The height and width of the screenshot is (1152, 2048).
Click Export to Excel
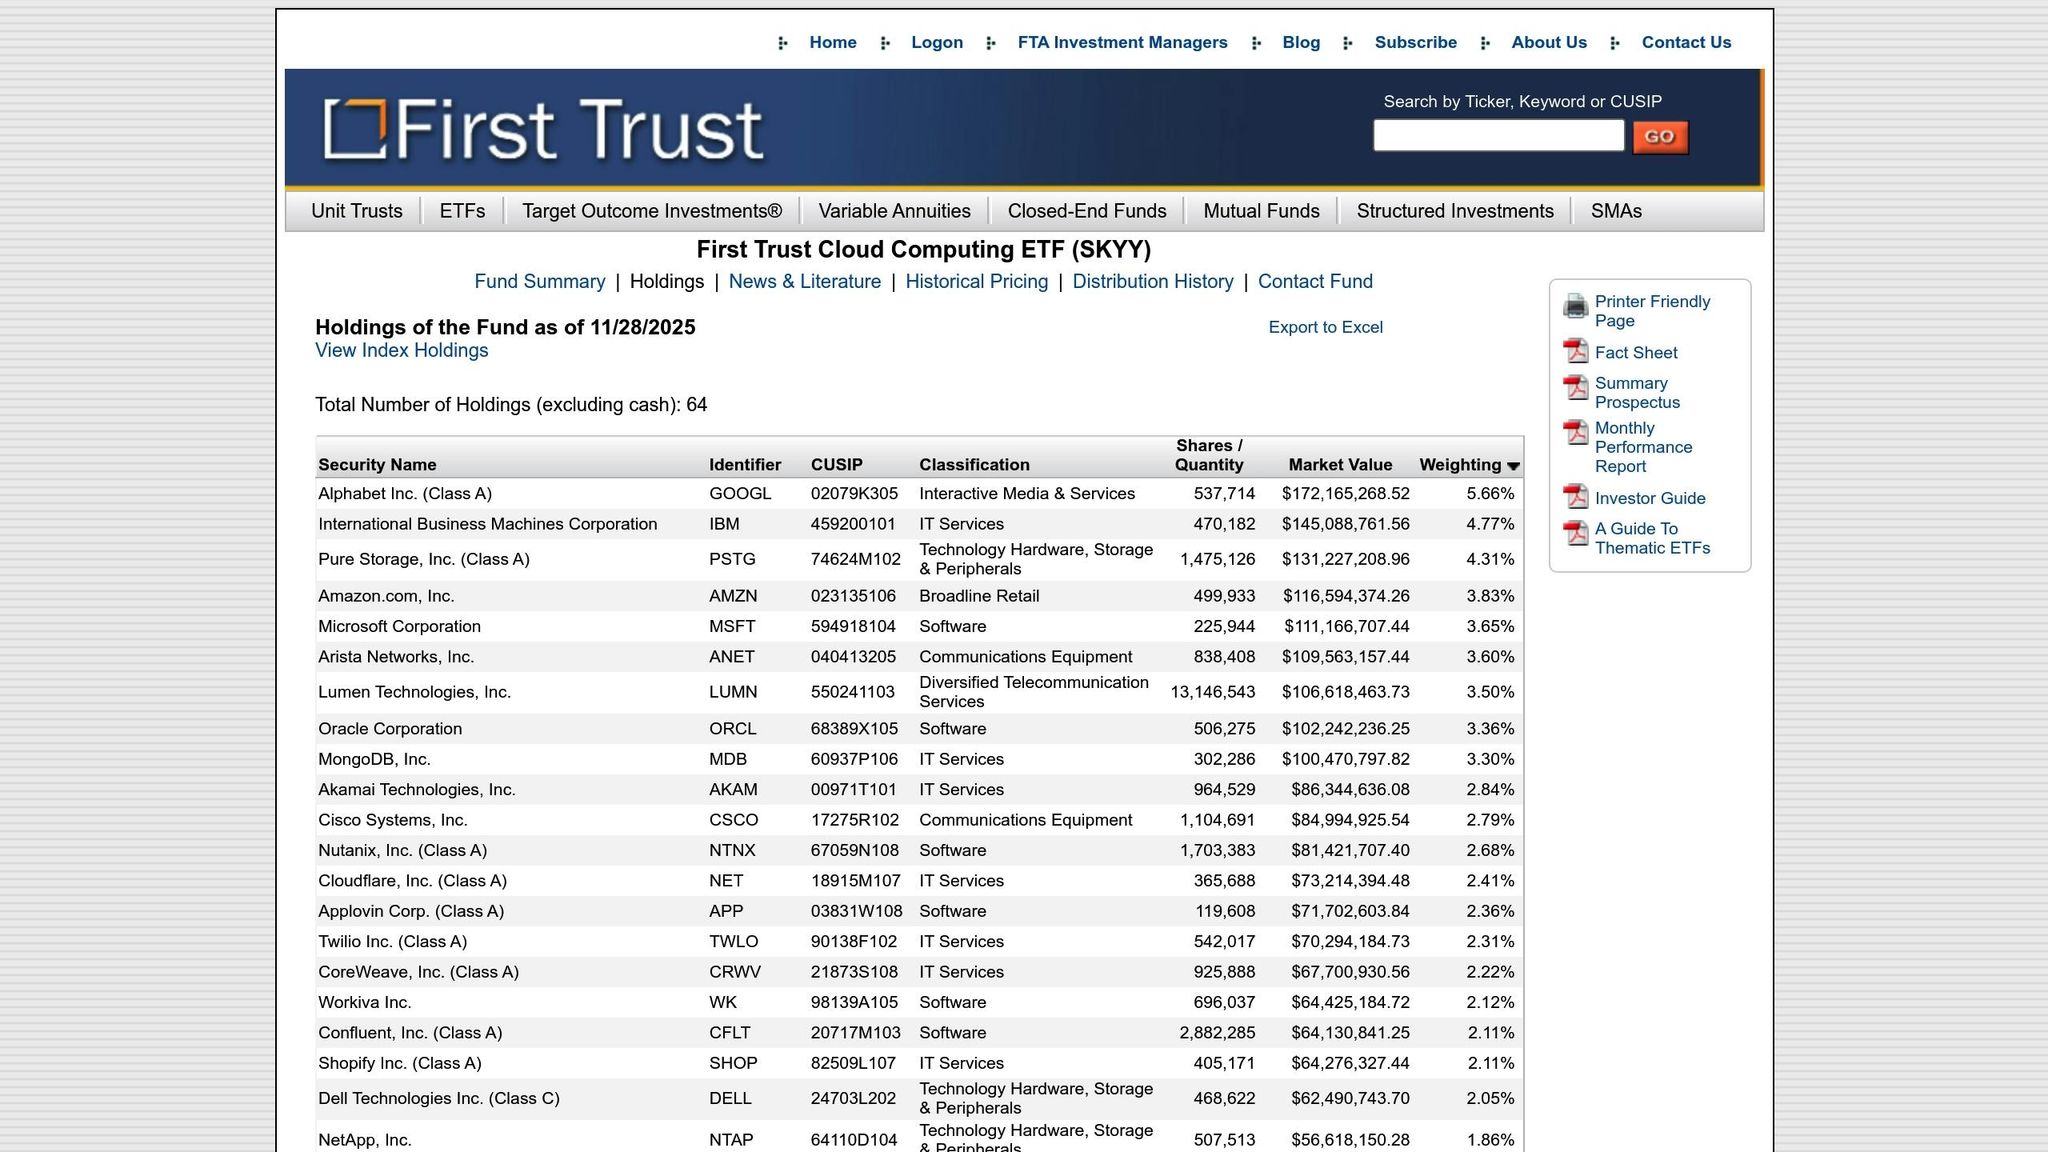click(1325, 327)
